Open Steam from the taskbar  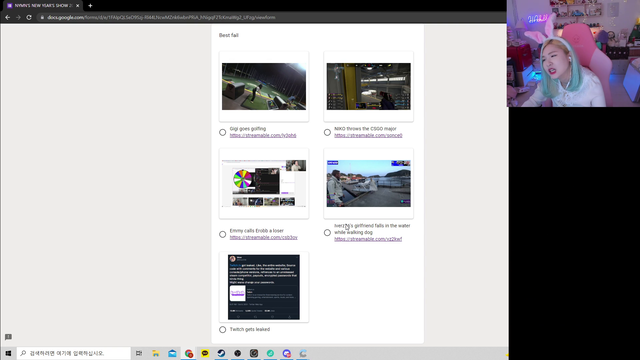pyautogui.click(x=221, y=353)
